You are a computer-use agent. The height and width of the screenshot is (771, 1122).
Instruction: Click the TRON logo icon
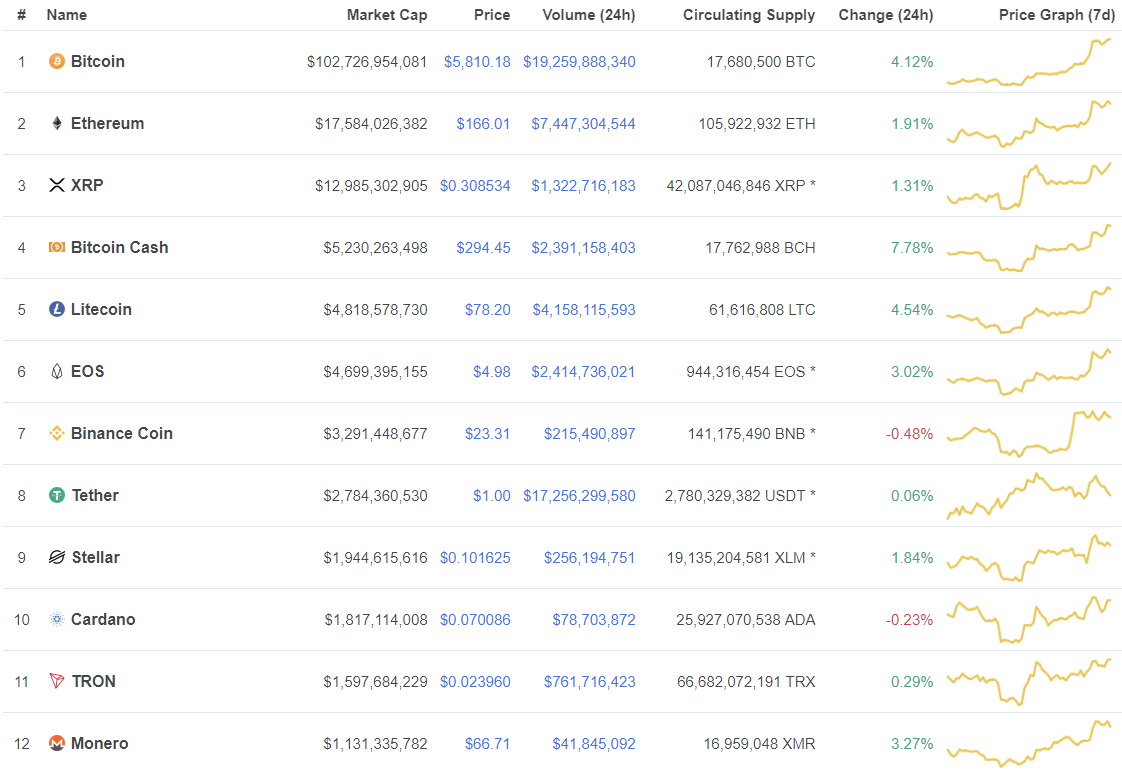point(57,681)
